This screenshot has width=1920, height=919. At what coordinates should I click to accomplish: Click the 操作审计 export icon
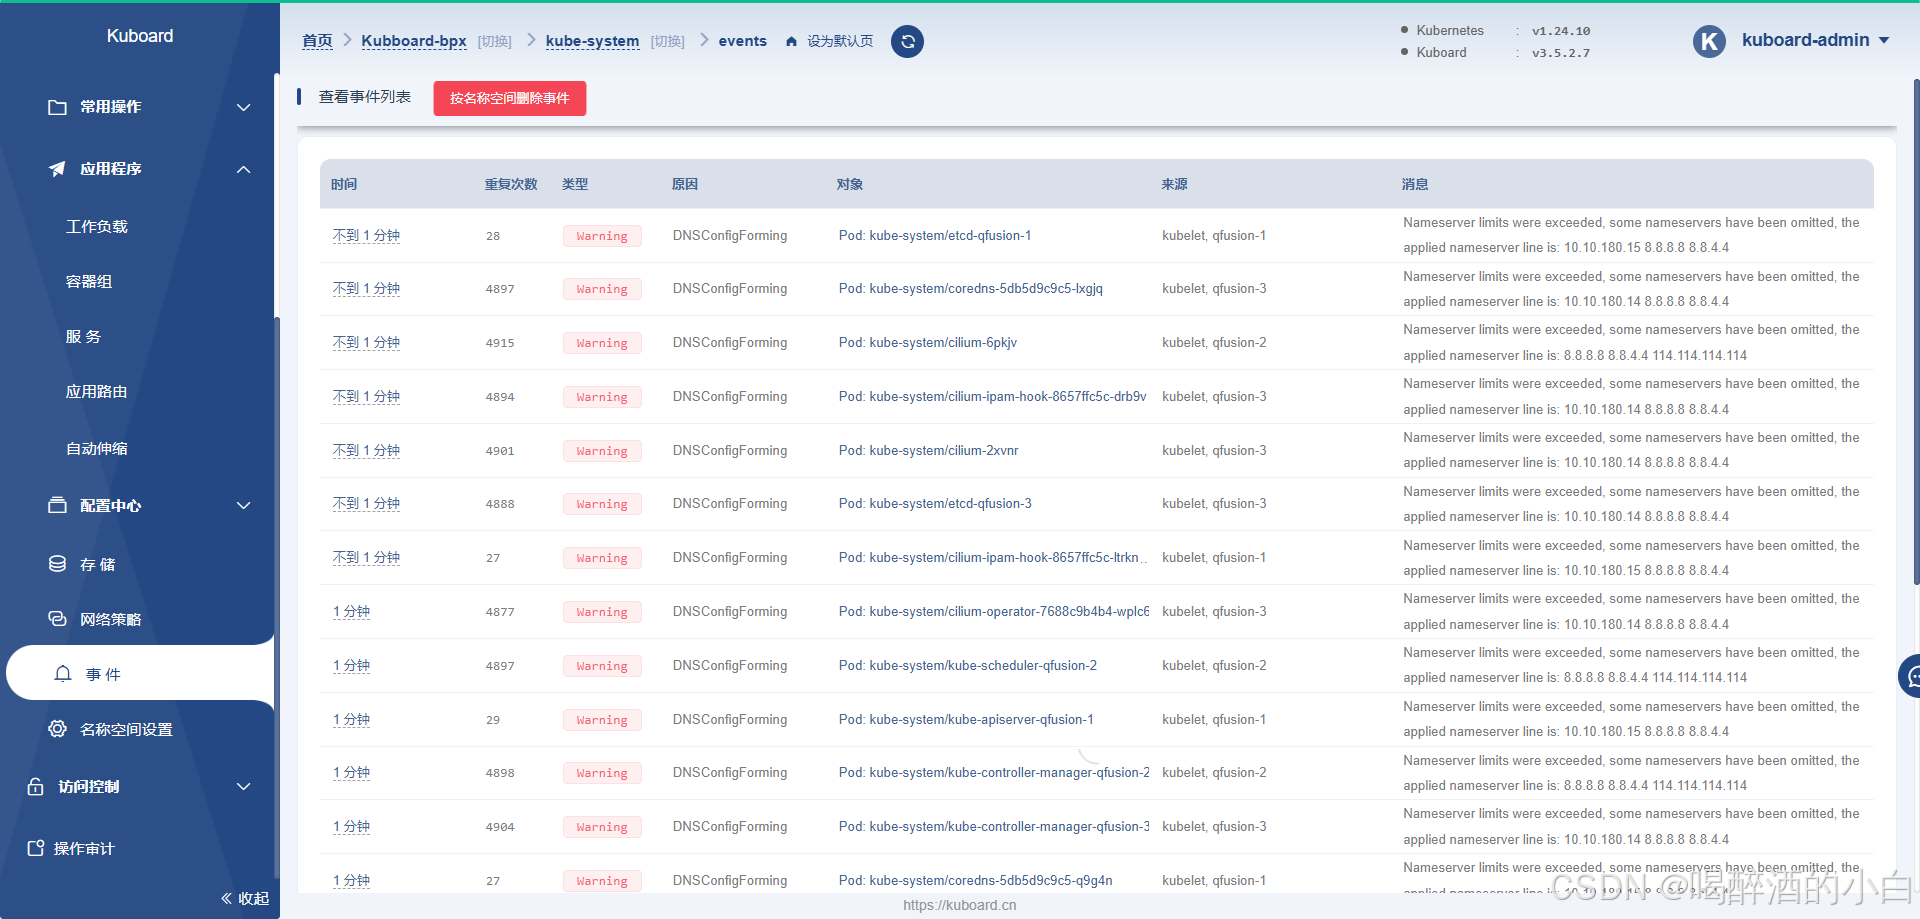pyautogui.click(x=36, y=848)
